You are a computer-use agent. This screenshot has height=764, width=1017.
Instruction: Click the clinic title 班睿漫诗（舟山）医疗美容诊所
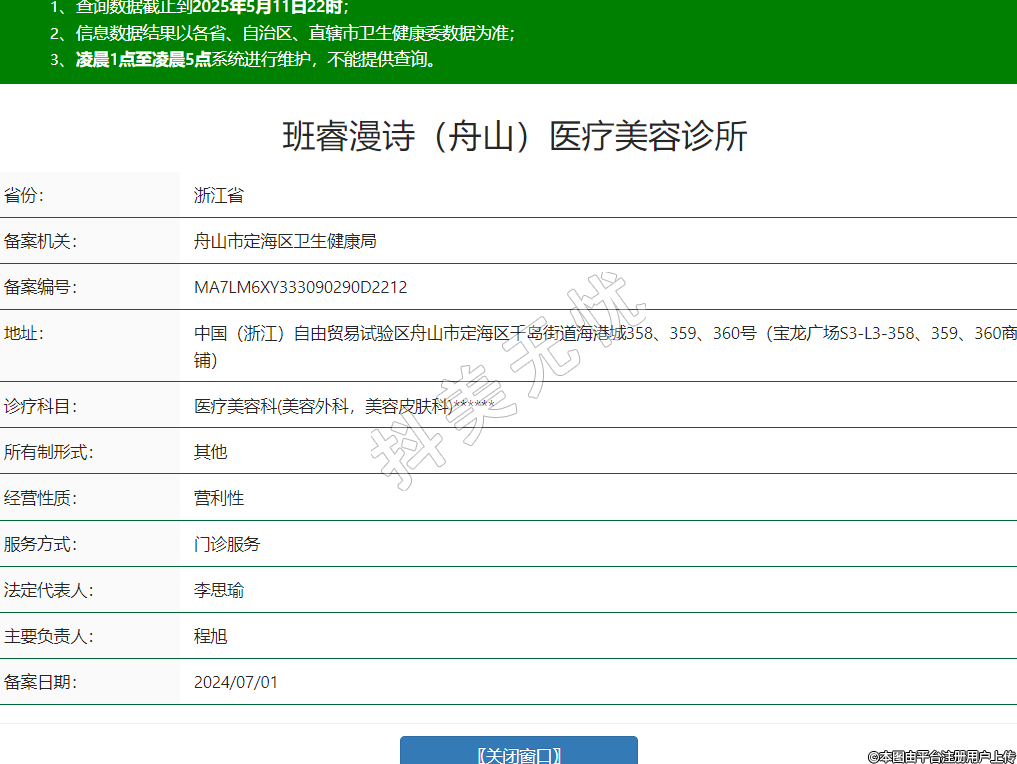coord(515,136)
